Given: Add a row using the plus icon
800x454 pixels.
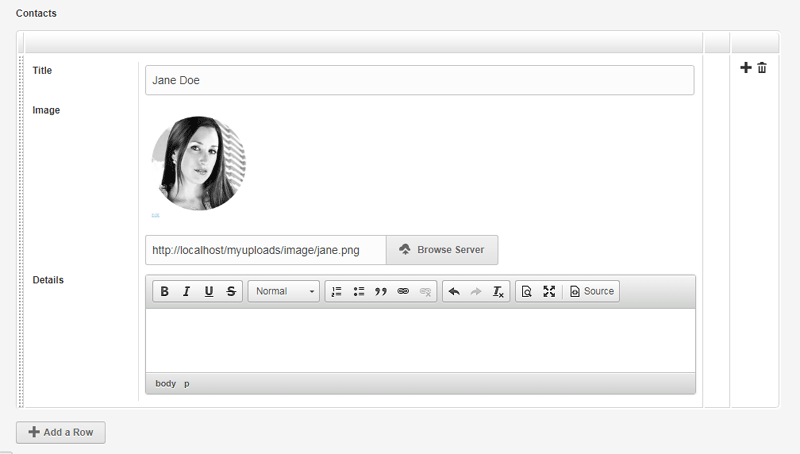Looking at the screenshot, I should point(745,67).
